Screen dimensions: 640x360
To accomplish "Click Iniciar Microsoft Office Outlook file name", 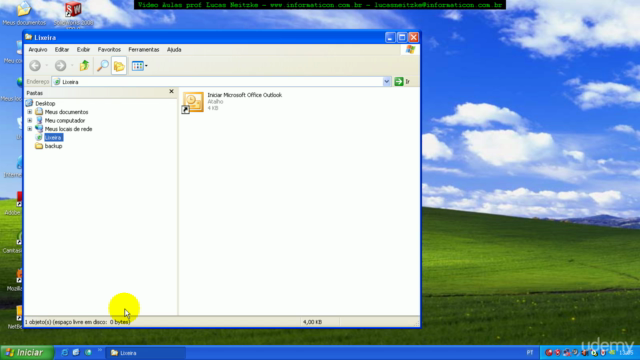I will tap(244, 95).
